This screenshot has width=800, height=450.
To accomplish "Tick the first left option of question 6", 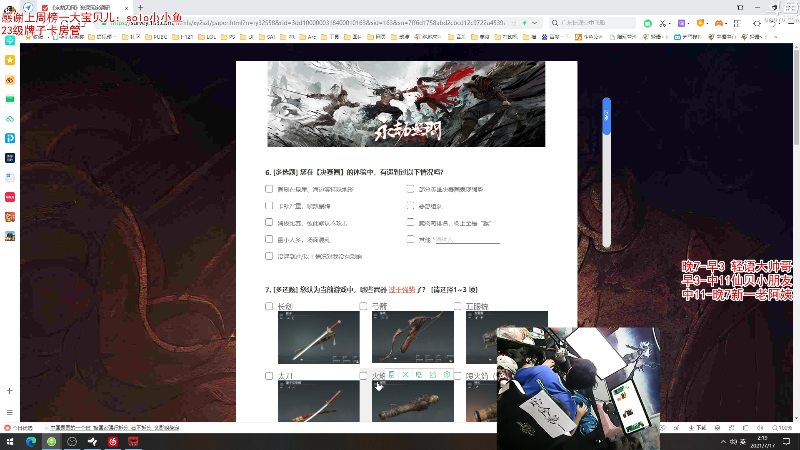I will coord(269,189).
